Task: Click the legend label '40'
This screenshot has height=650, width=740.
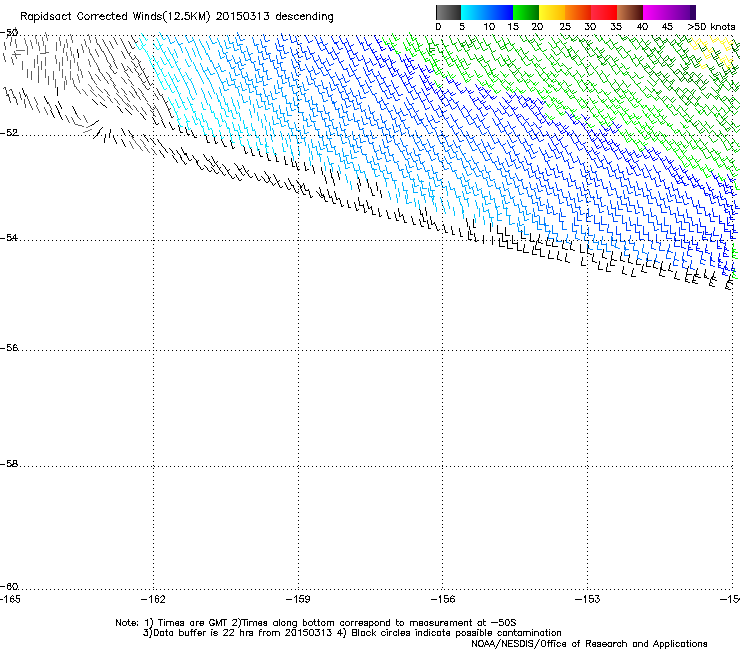Action: [x=643, y=27]
